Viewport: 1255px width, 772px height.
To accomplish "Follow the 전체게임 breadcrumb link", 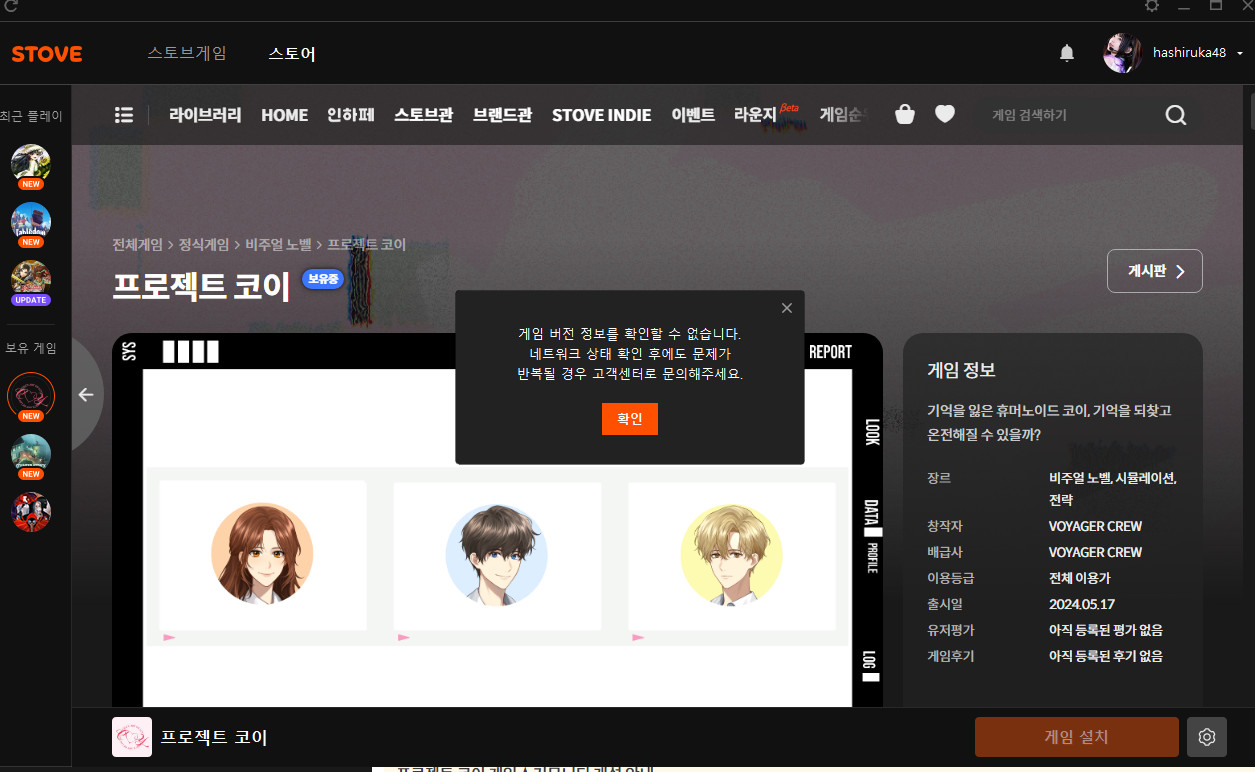I will click(x=137, y=244).
